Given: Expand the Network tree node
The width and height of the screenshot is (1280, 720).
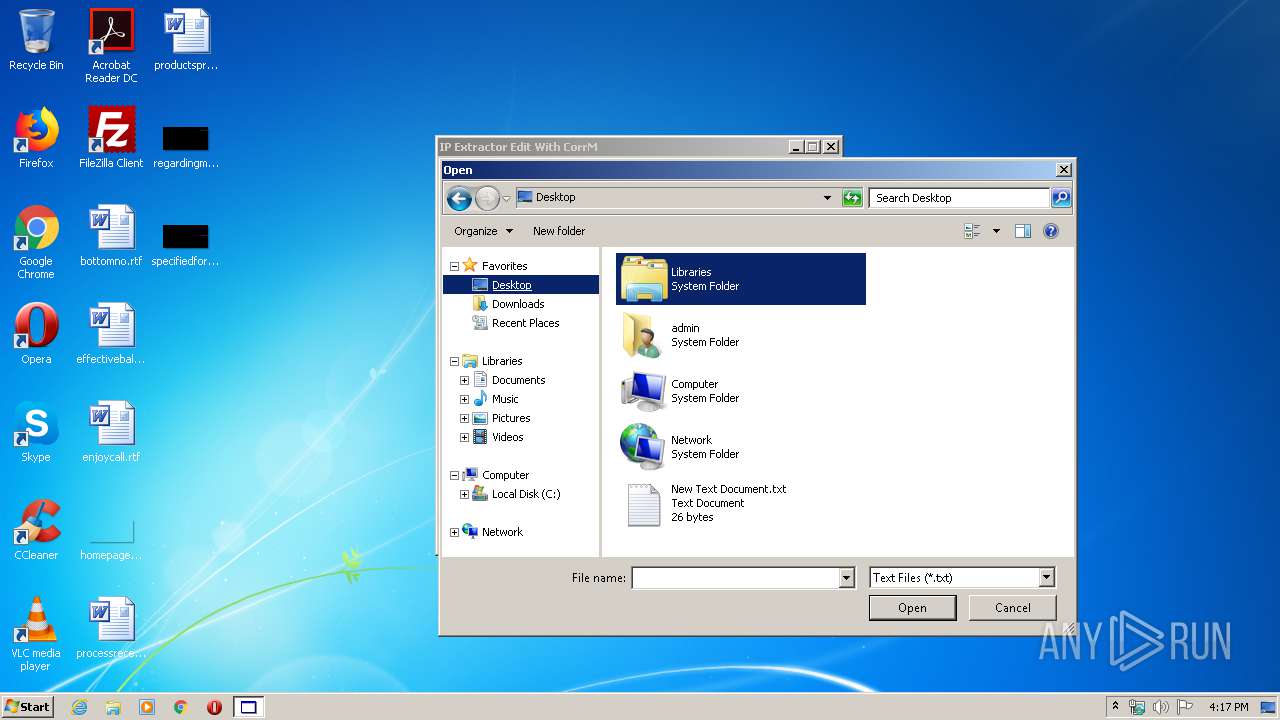Looking at the screenshot, I should 454,532.
